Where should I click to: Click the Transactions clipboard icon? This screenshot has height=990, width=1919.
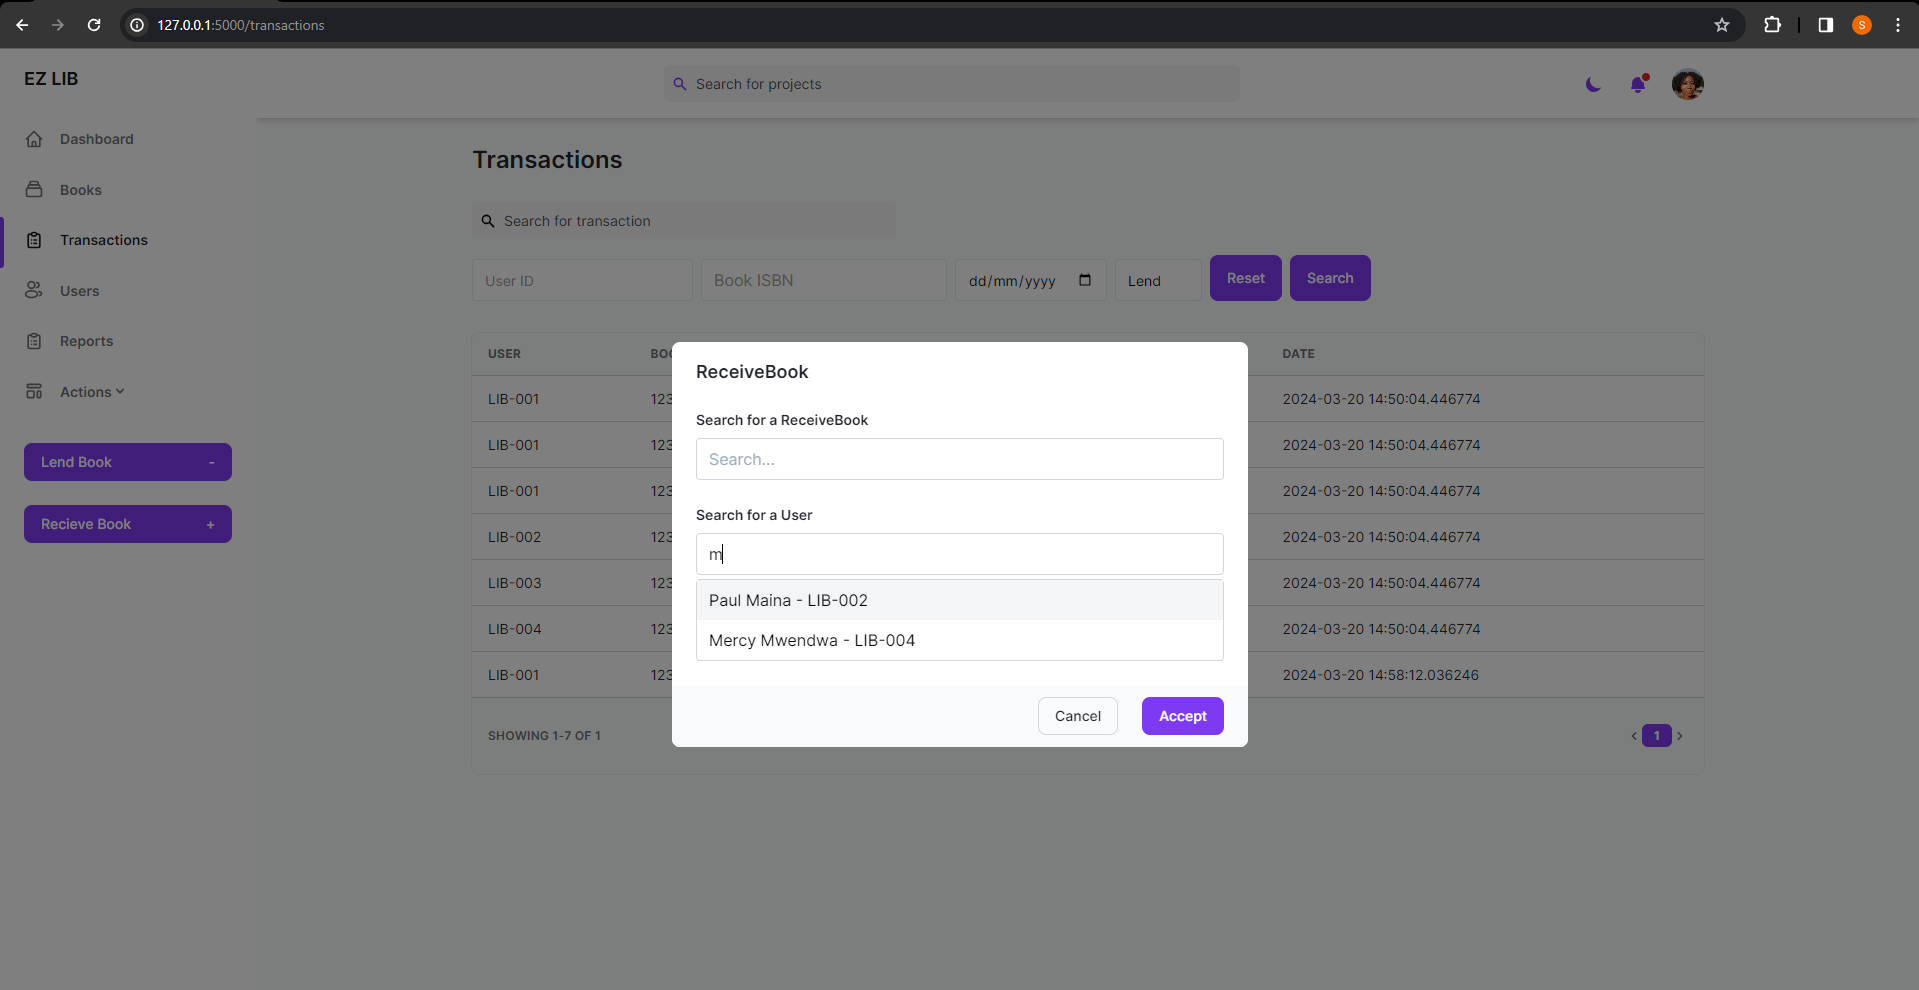(x=34, y=240)
